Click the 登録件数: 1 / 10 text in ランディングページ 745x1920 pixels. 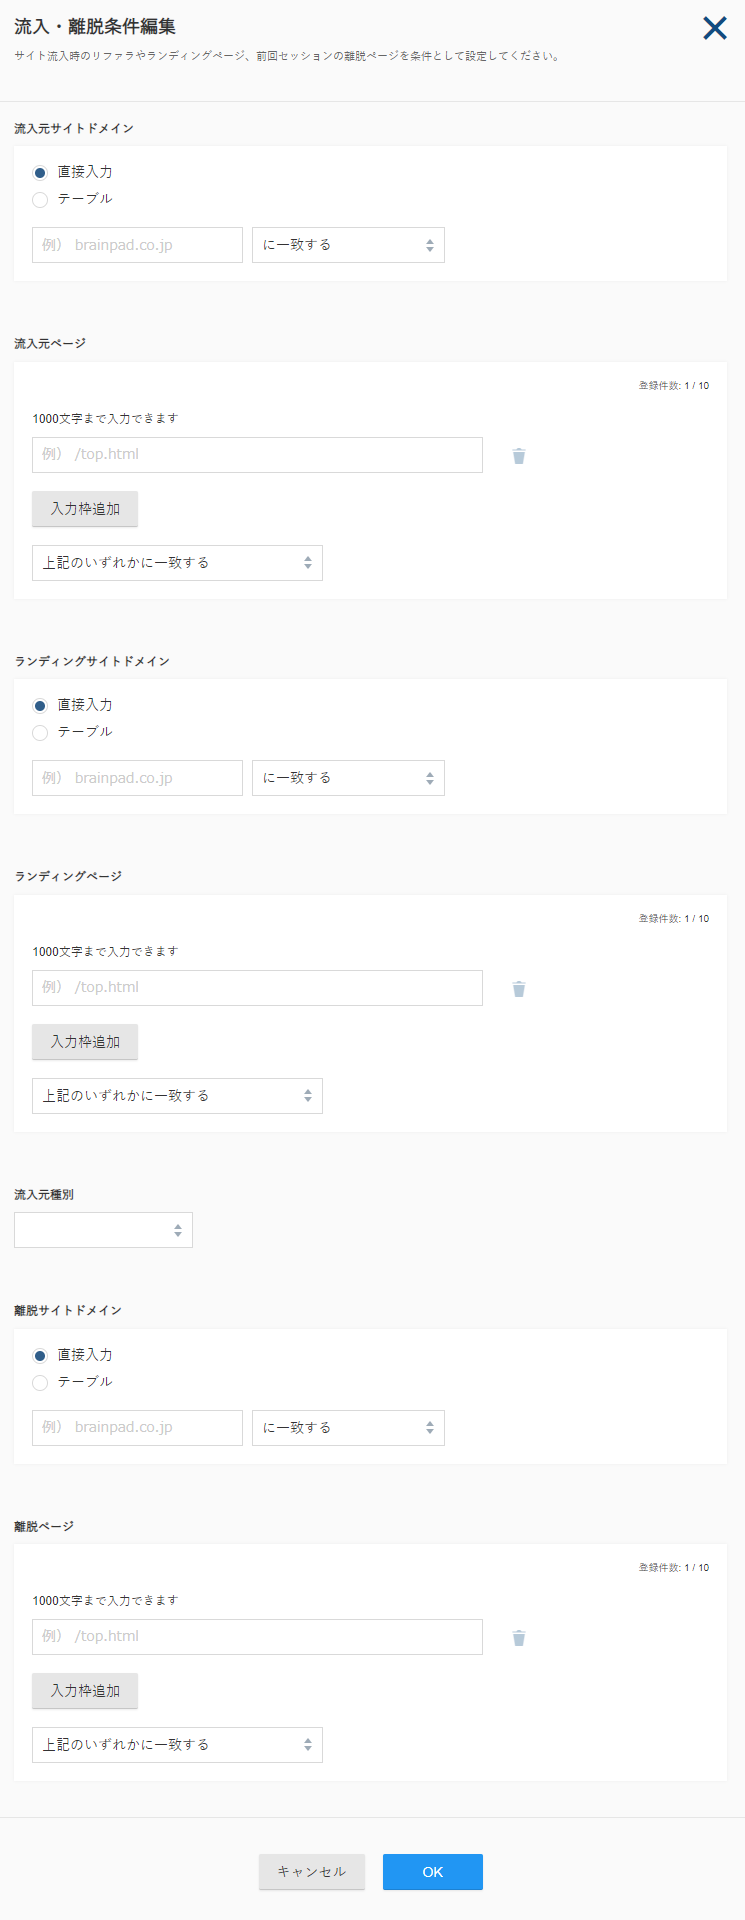[x=674, y=919]
